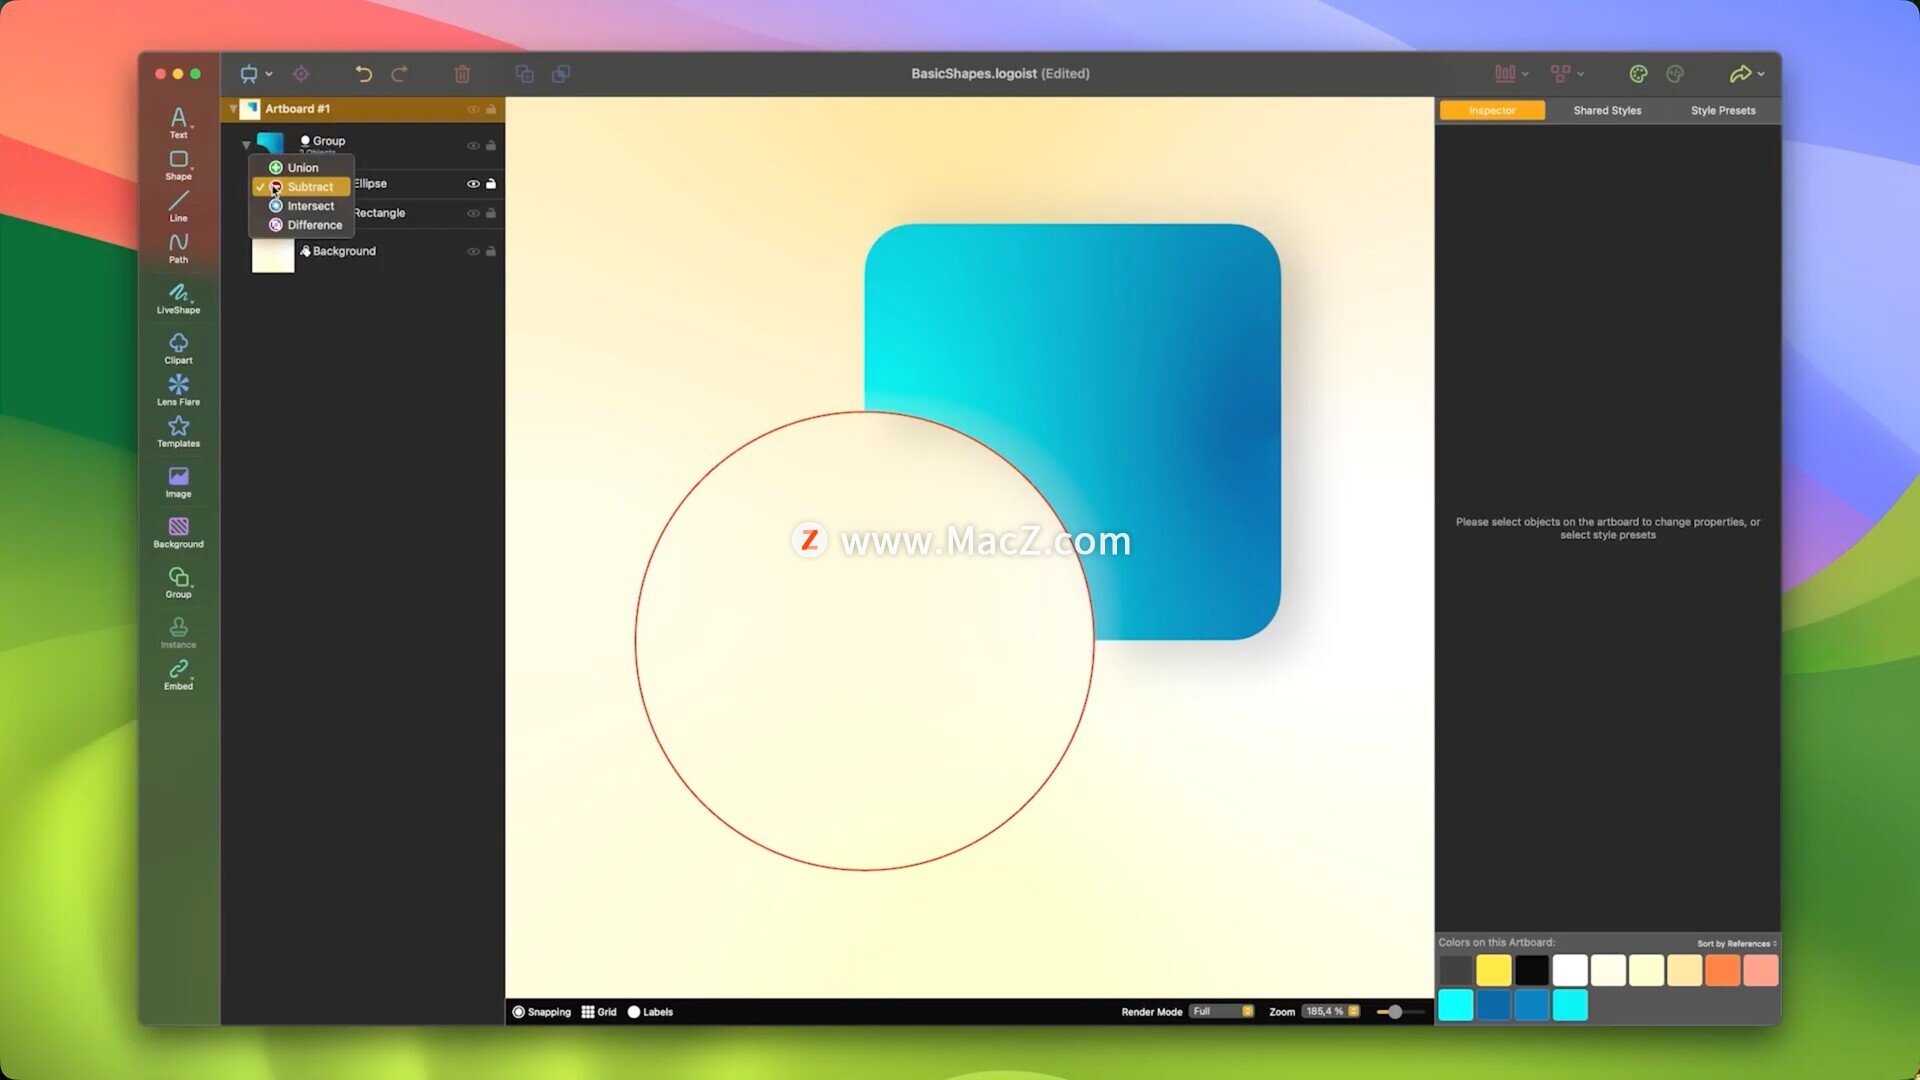Click the Background layer thumbnail
Screen dimensions: 1920x1080
click(x=272, y=254)
